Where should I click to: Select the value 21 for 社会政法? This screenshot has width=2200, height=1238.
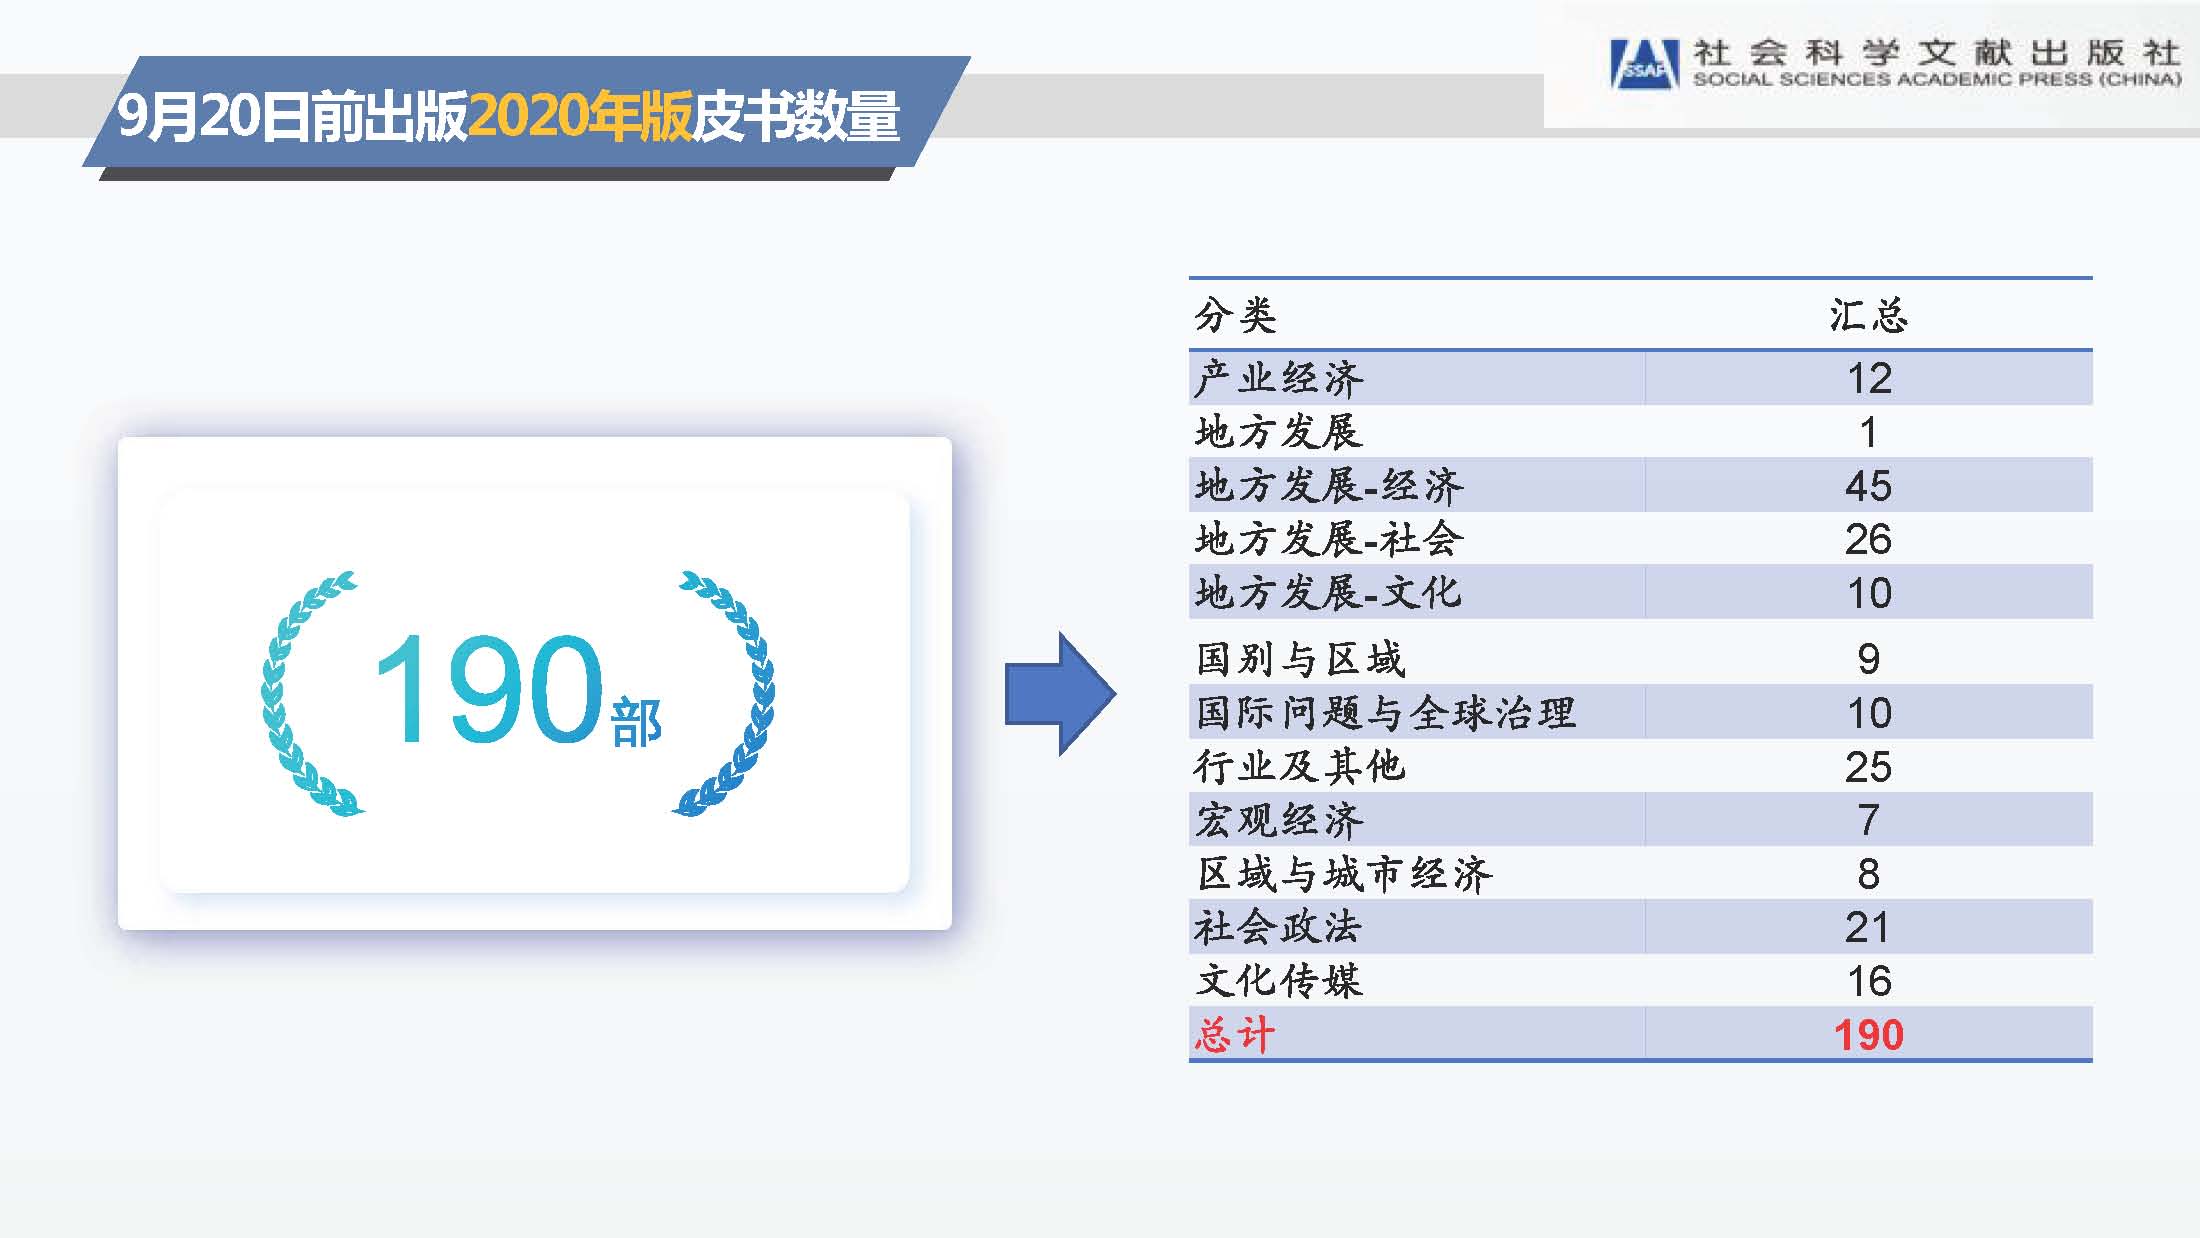1868,928
